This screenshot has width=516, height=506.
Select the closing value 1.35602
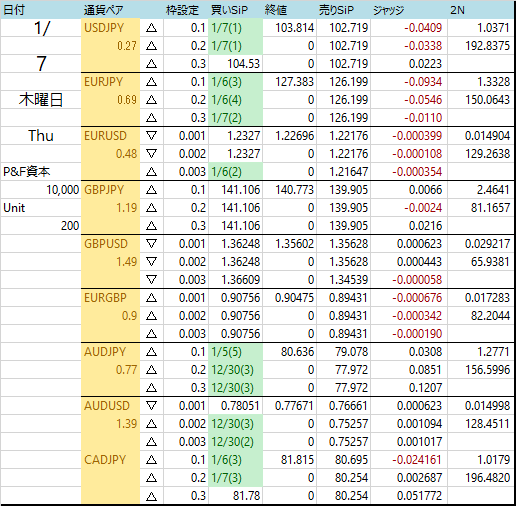coord(295,244)
